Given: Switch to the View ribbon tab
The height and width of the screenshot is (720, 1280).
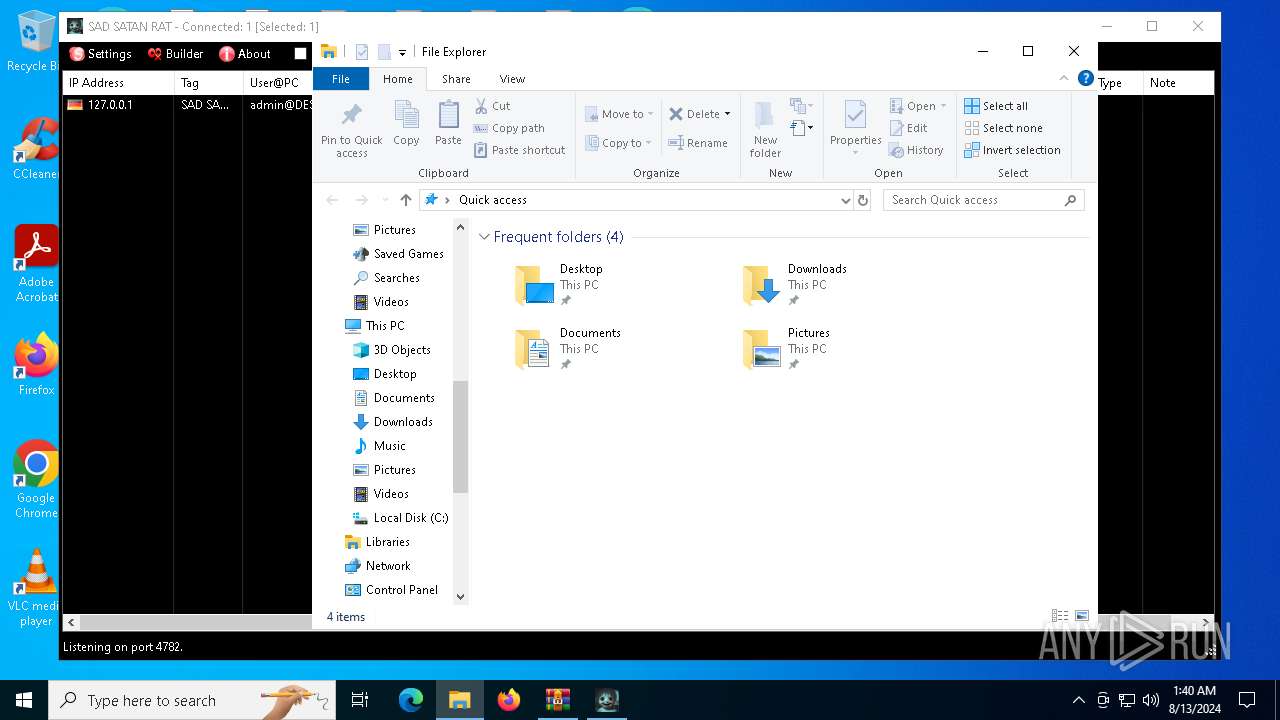Looking at the screenshot, I should click(512, 79).
